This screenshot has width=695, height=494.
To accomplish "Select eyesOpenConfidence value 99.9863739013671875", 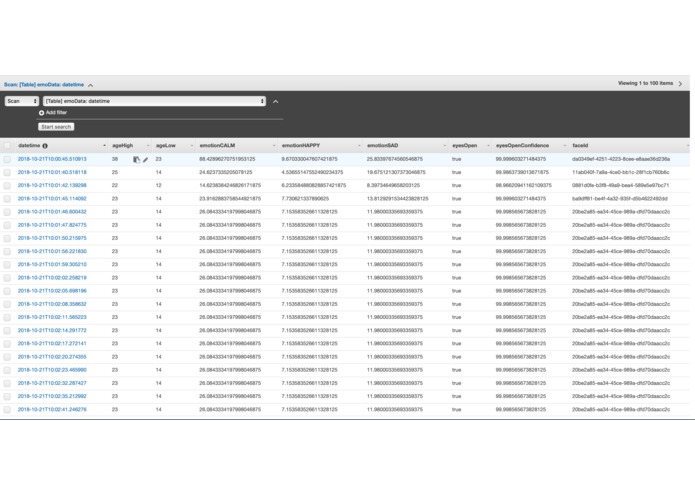I will point(522,172).
